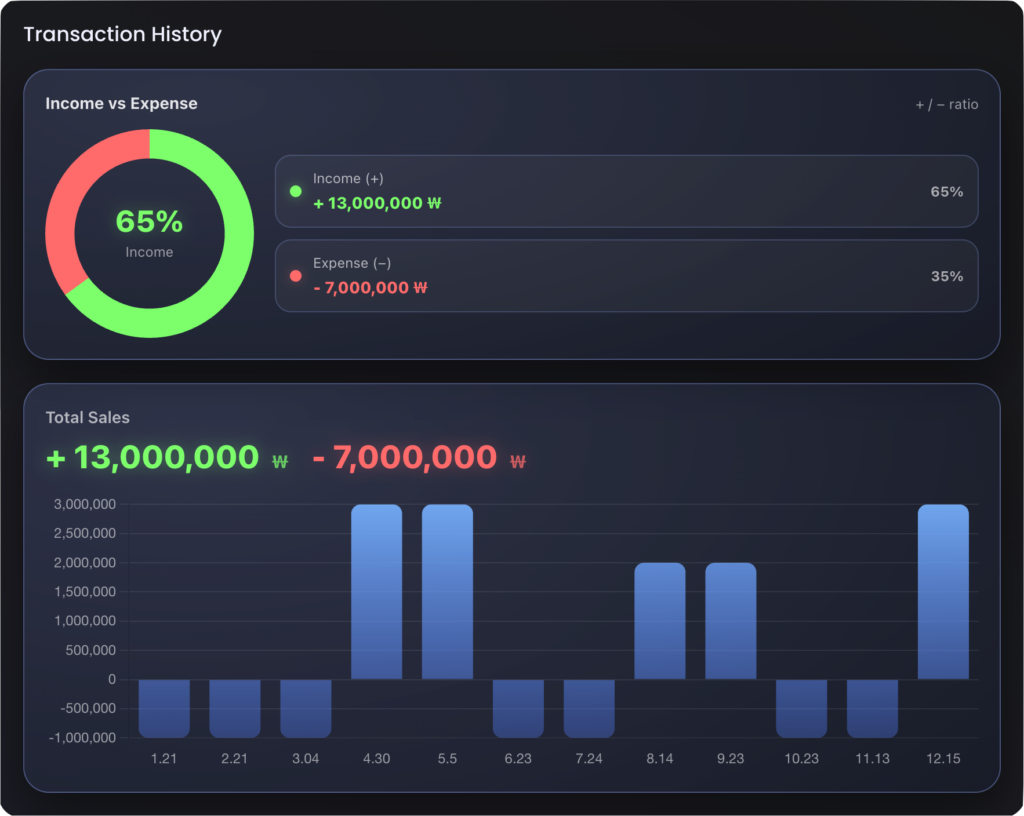Click the negative bar for 10.23

[x=802, y=708]
